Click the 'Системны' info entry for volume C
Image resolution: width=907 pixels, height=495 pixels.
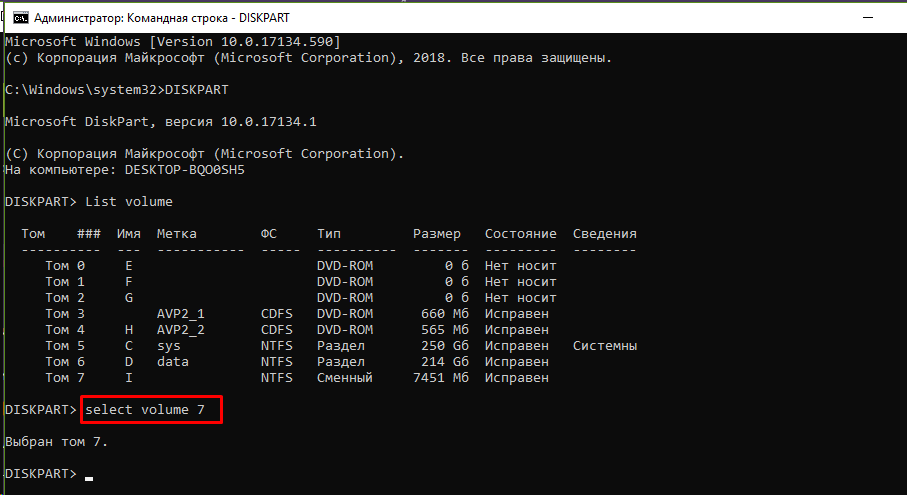click(x=604, y=346)
